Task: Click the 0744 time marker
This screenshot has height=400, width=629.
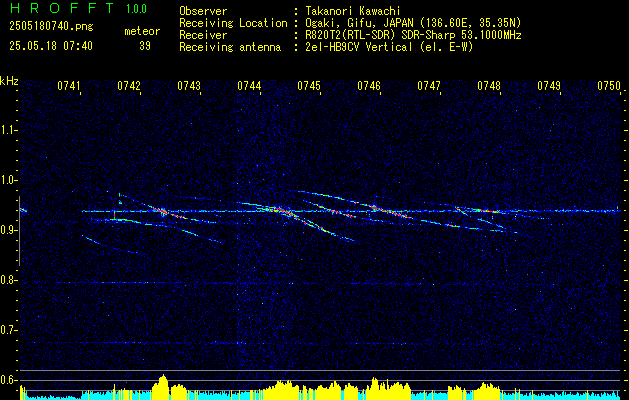Action: pyautogui.click(x=249, y=86)
